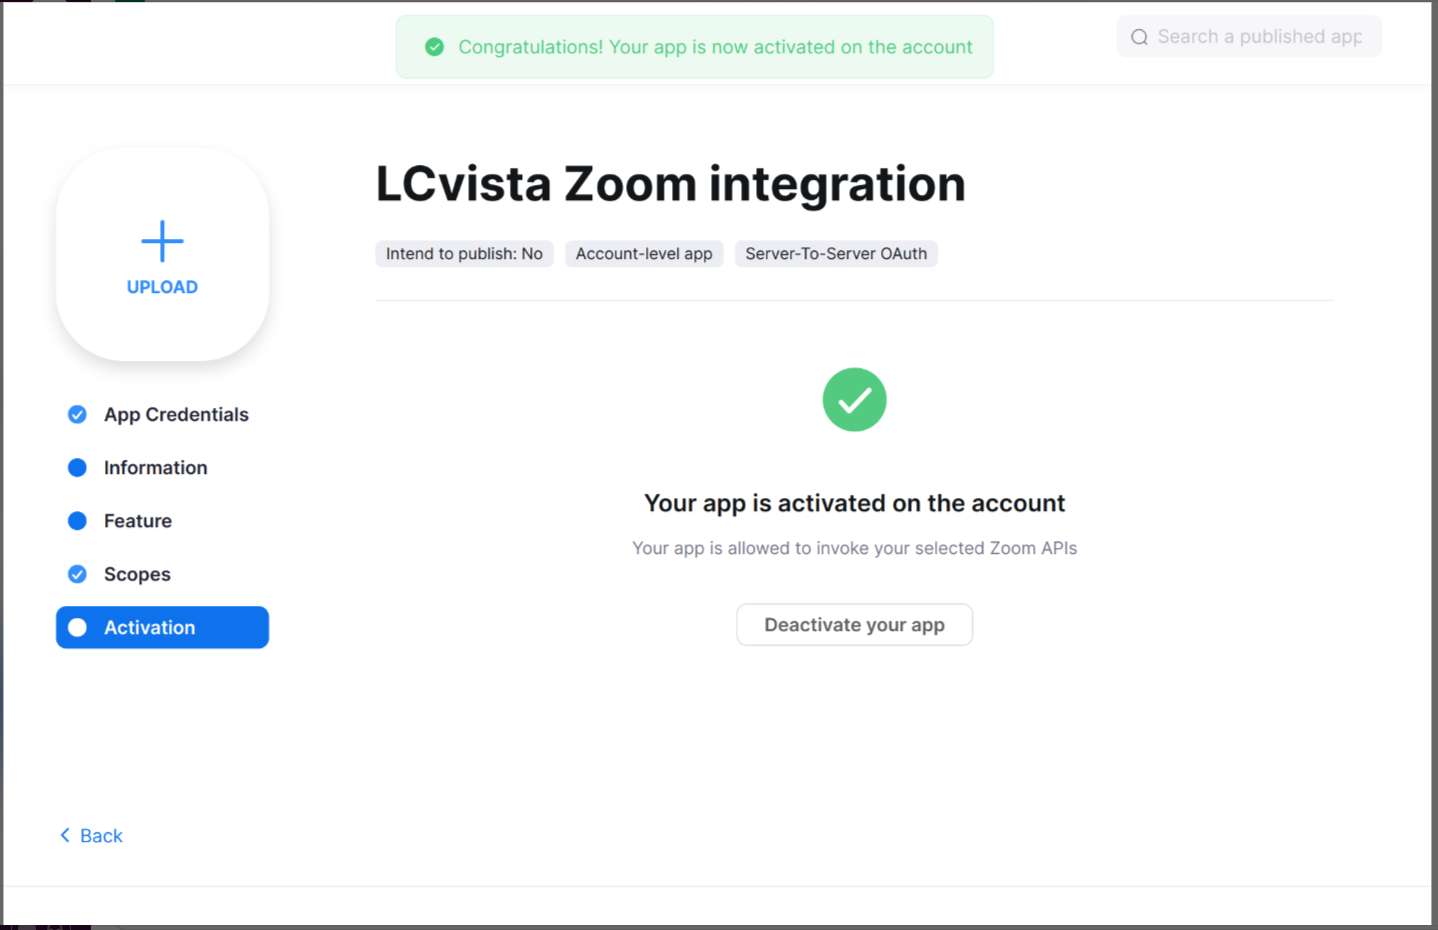This screenshot has height=930, width=1438.
Task: Click the Activation progress step highlighted in blue
Action: coord(162,627)
